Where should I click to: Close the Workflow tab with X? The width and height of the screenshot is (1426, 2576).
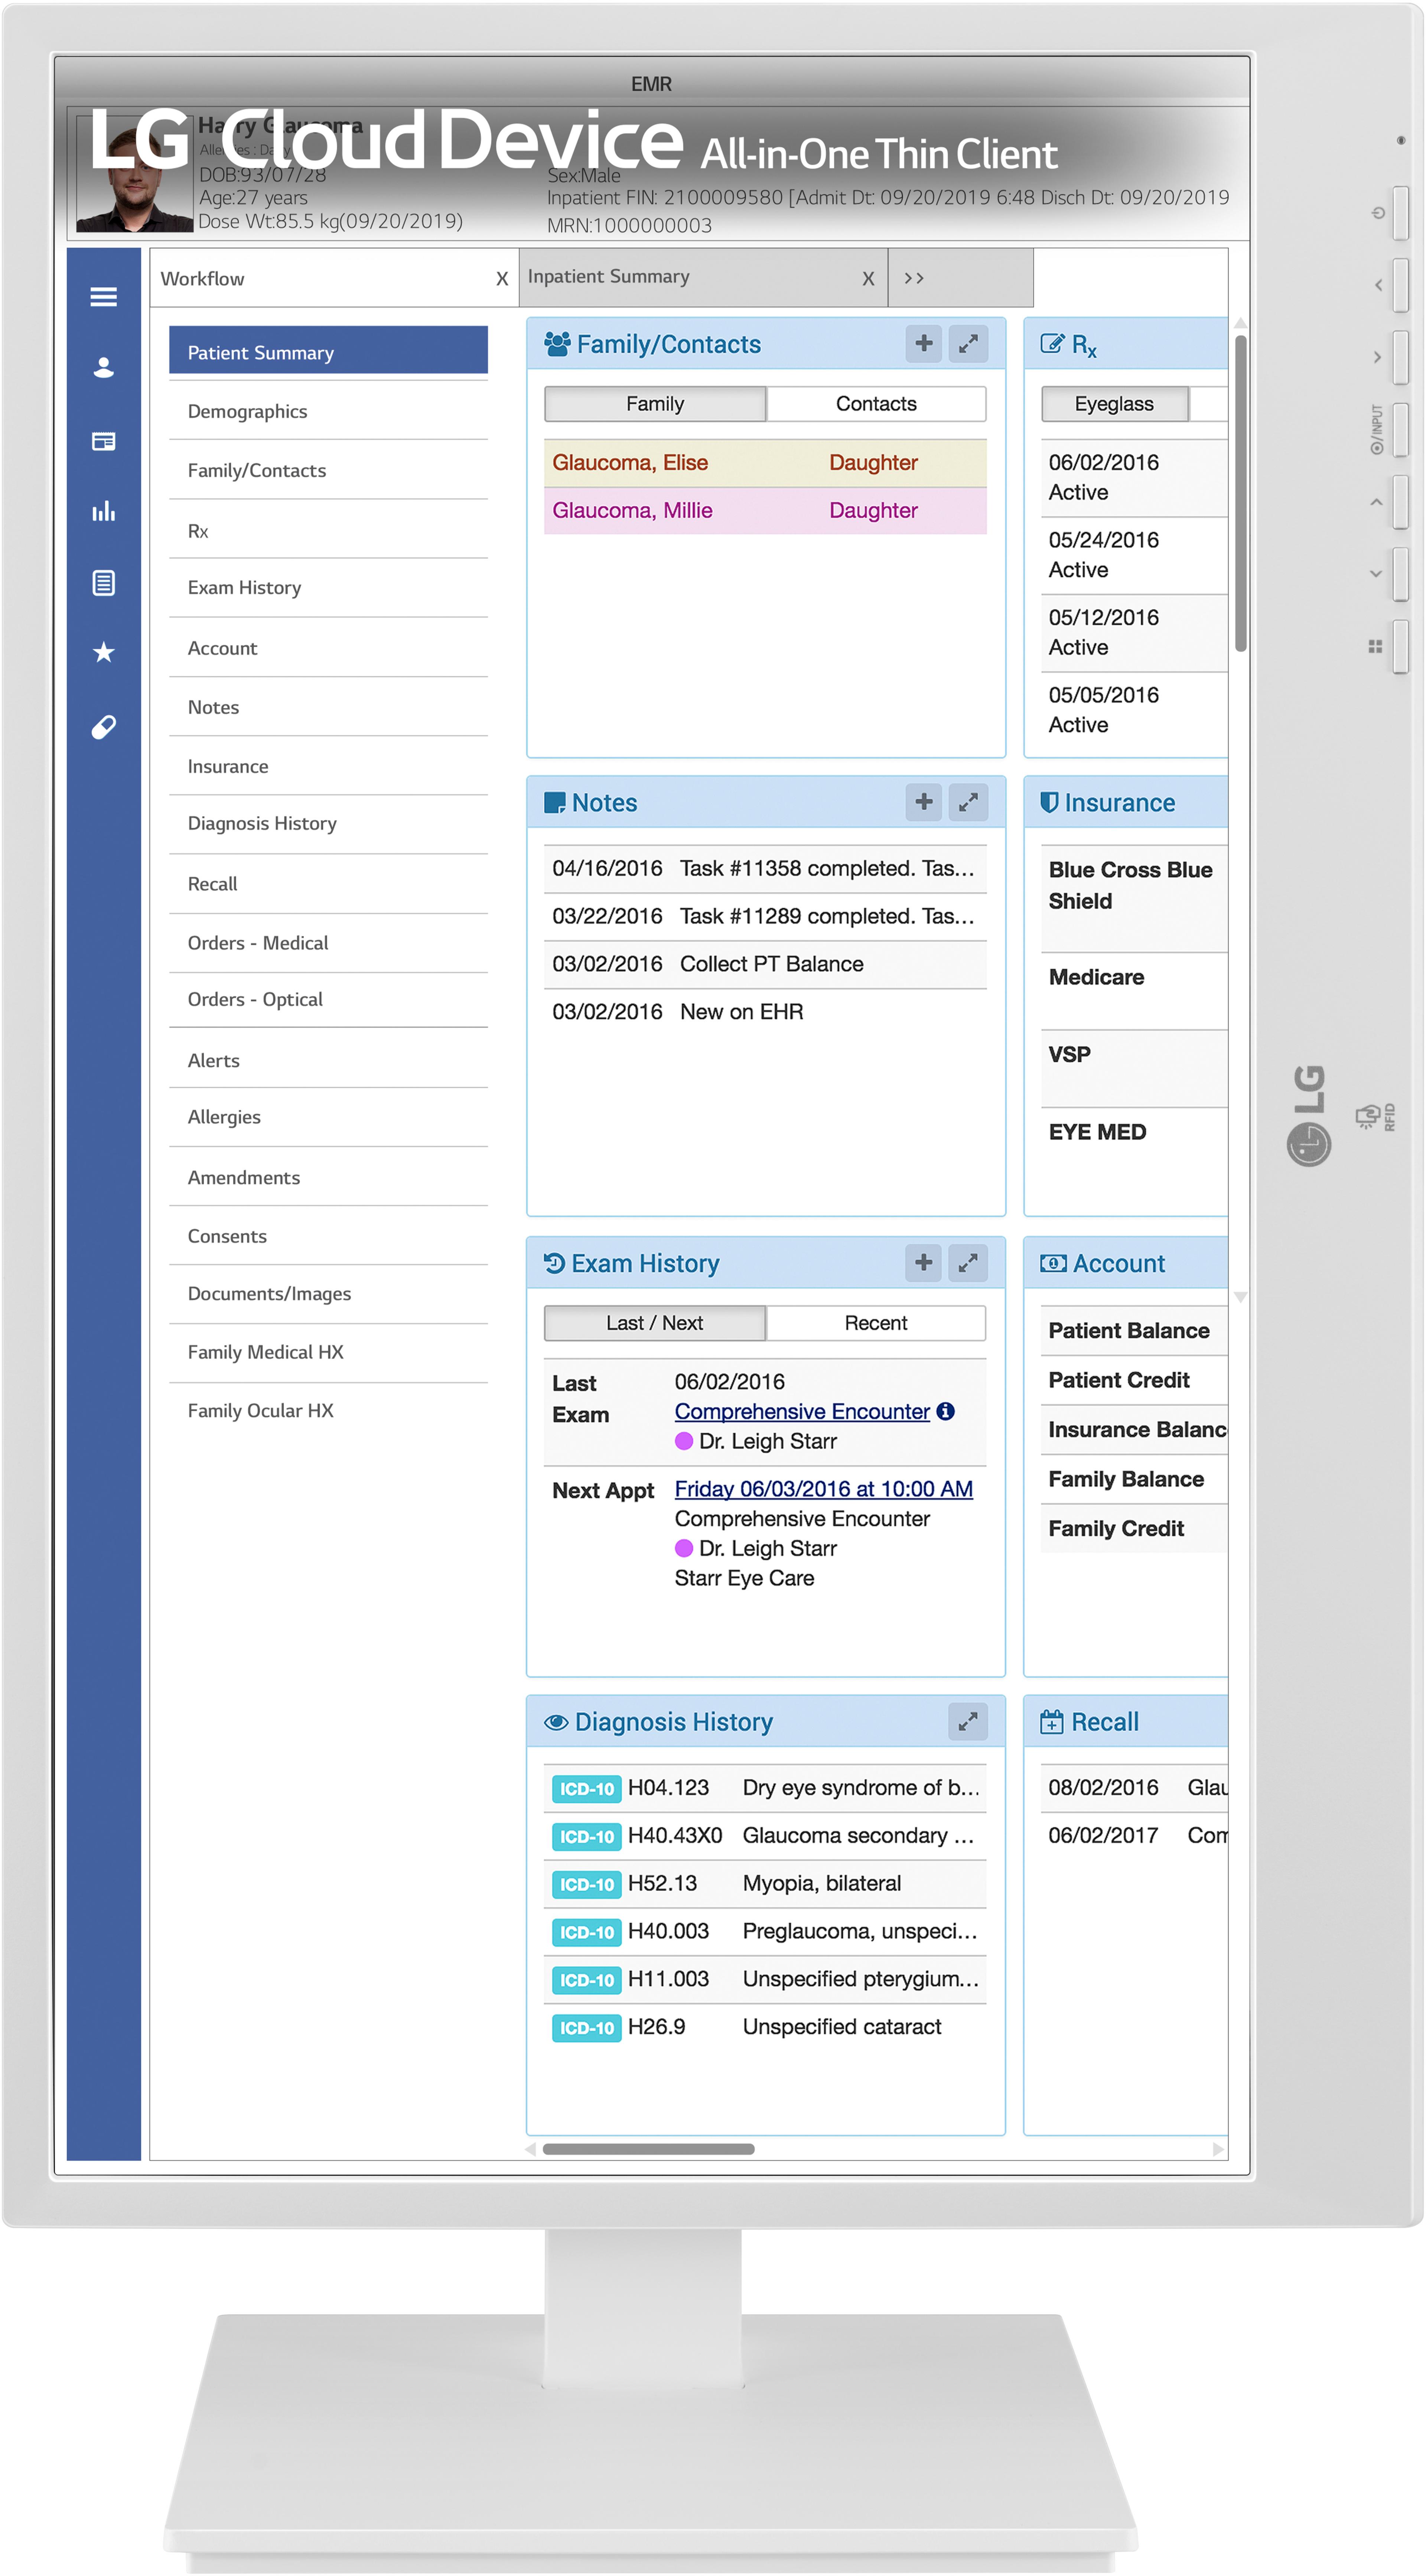(x=502, y=279)
